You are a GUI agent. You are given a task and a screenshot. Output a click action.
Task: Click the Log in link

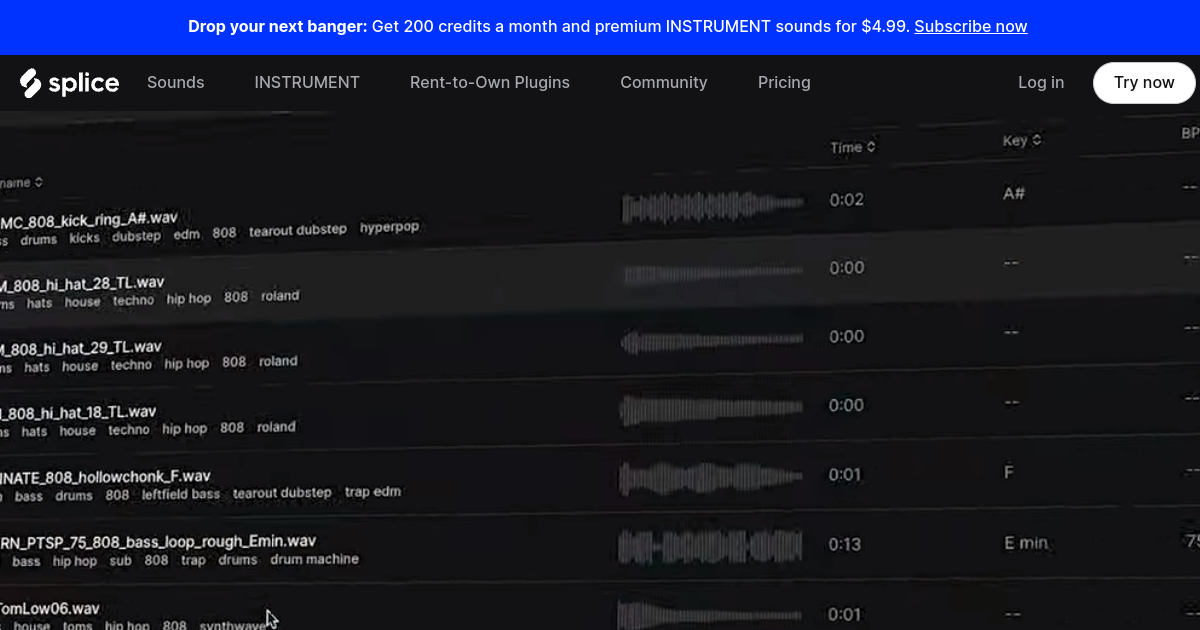tap(1041, 83)
